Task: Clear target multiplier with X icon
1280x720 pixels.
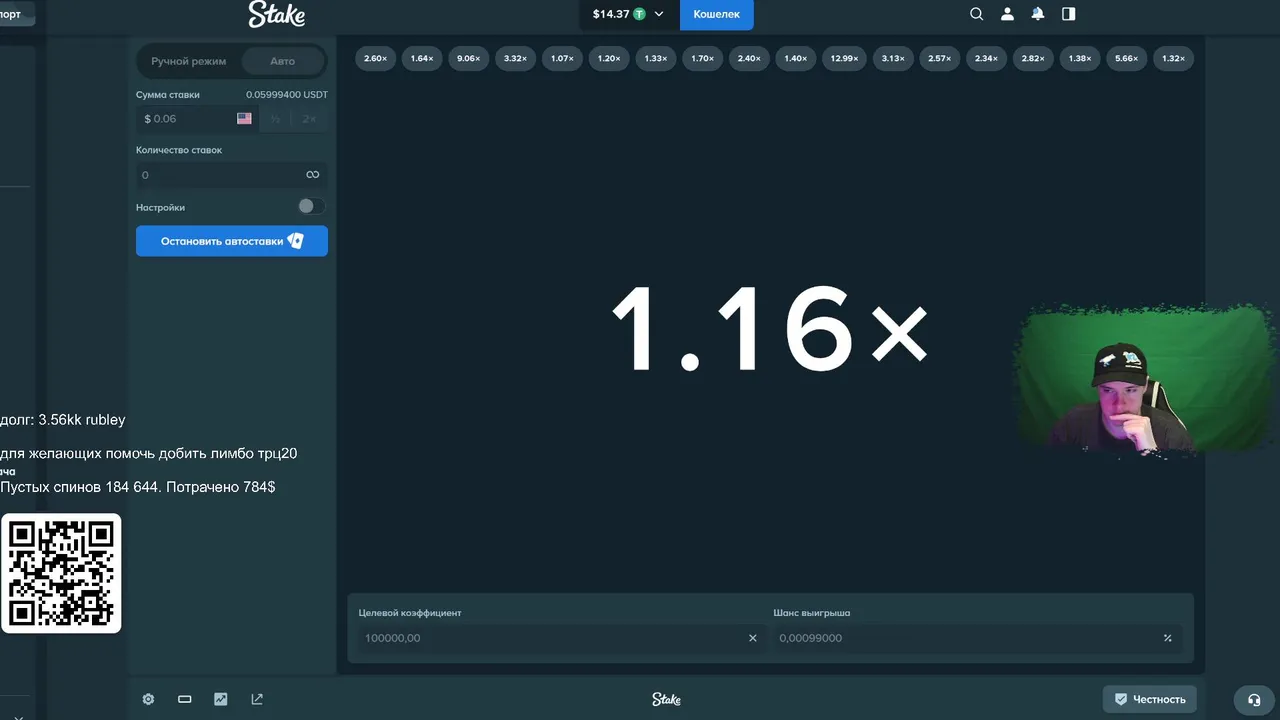Action: (x=753, y=638)
